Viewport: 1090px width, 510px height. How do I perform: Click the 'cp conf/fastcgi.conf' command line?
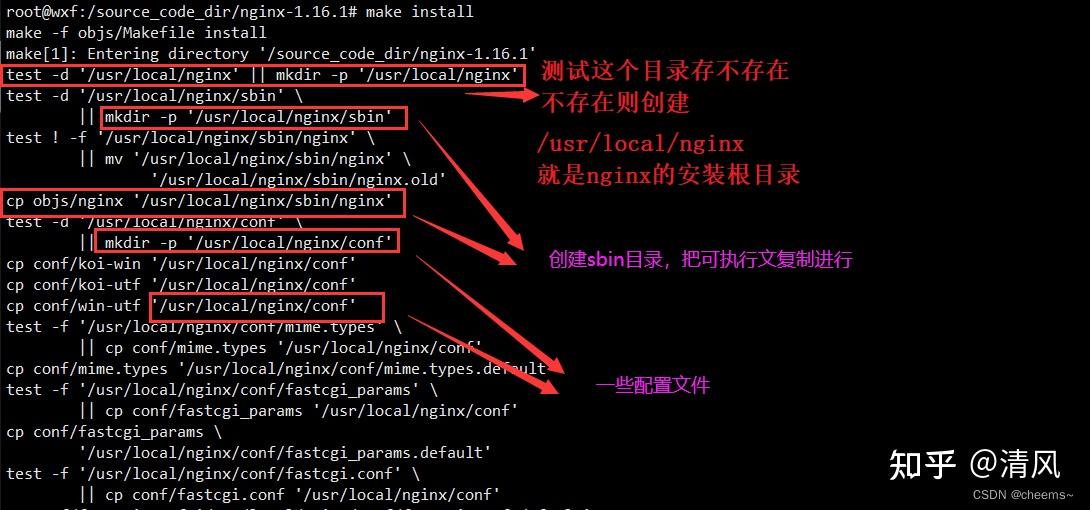(x=290, y=495)
